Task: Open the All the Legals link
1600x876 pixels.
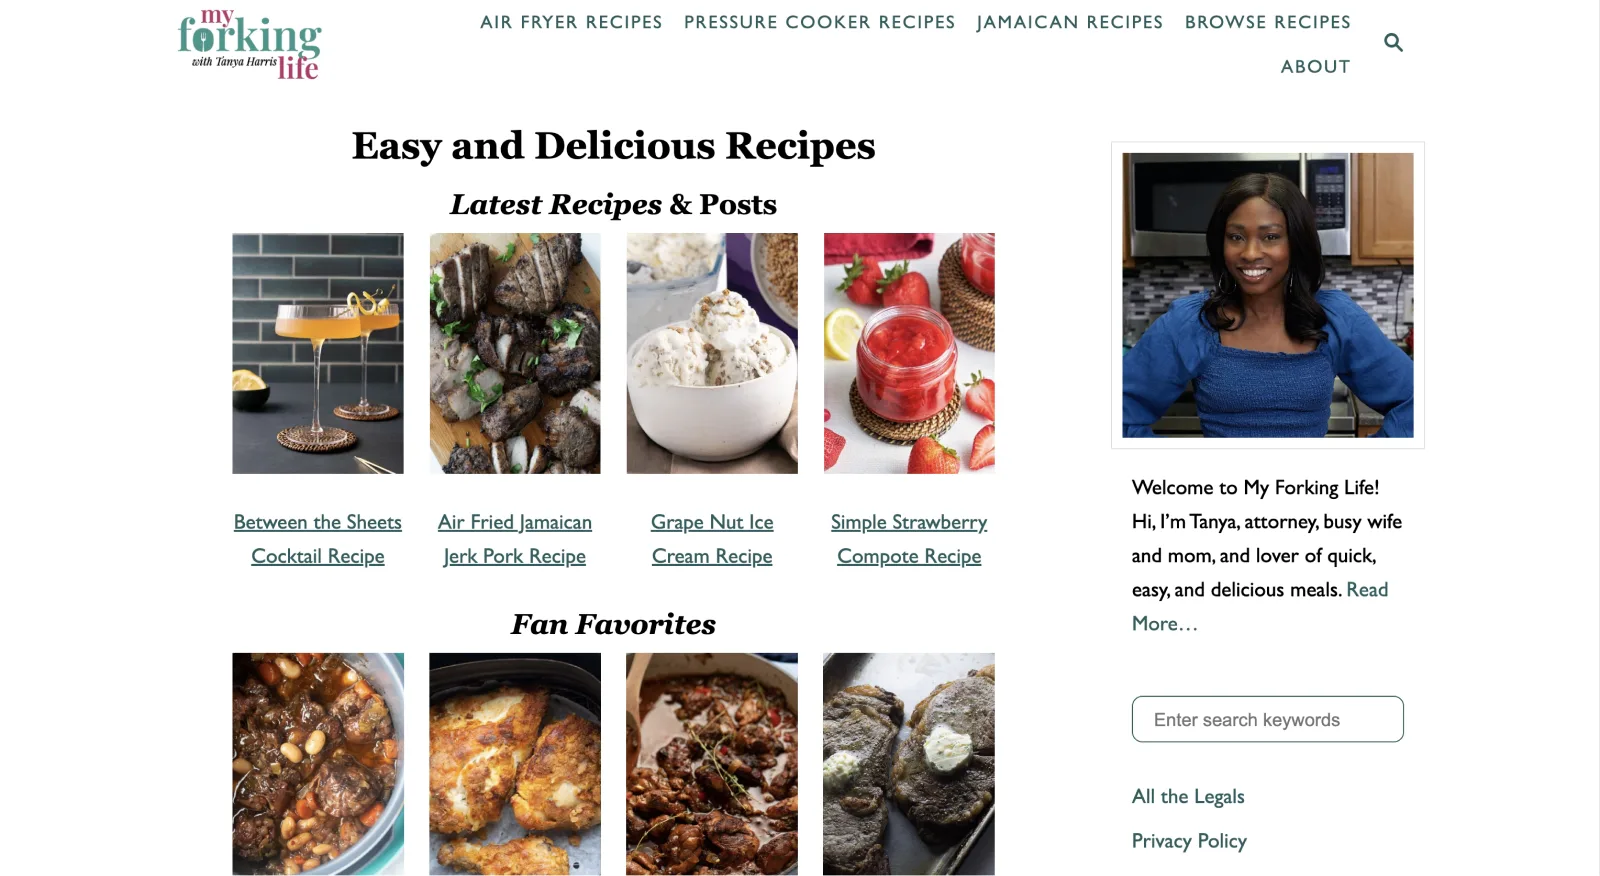Action: tap(1188, 797)
